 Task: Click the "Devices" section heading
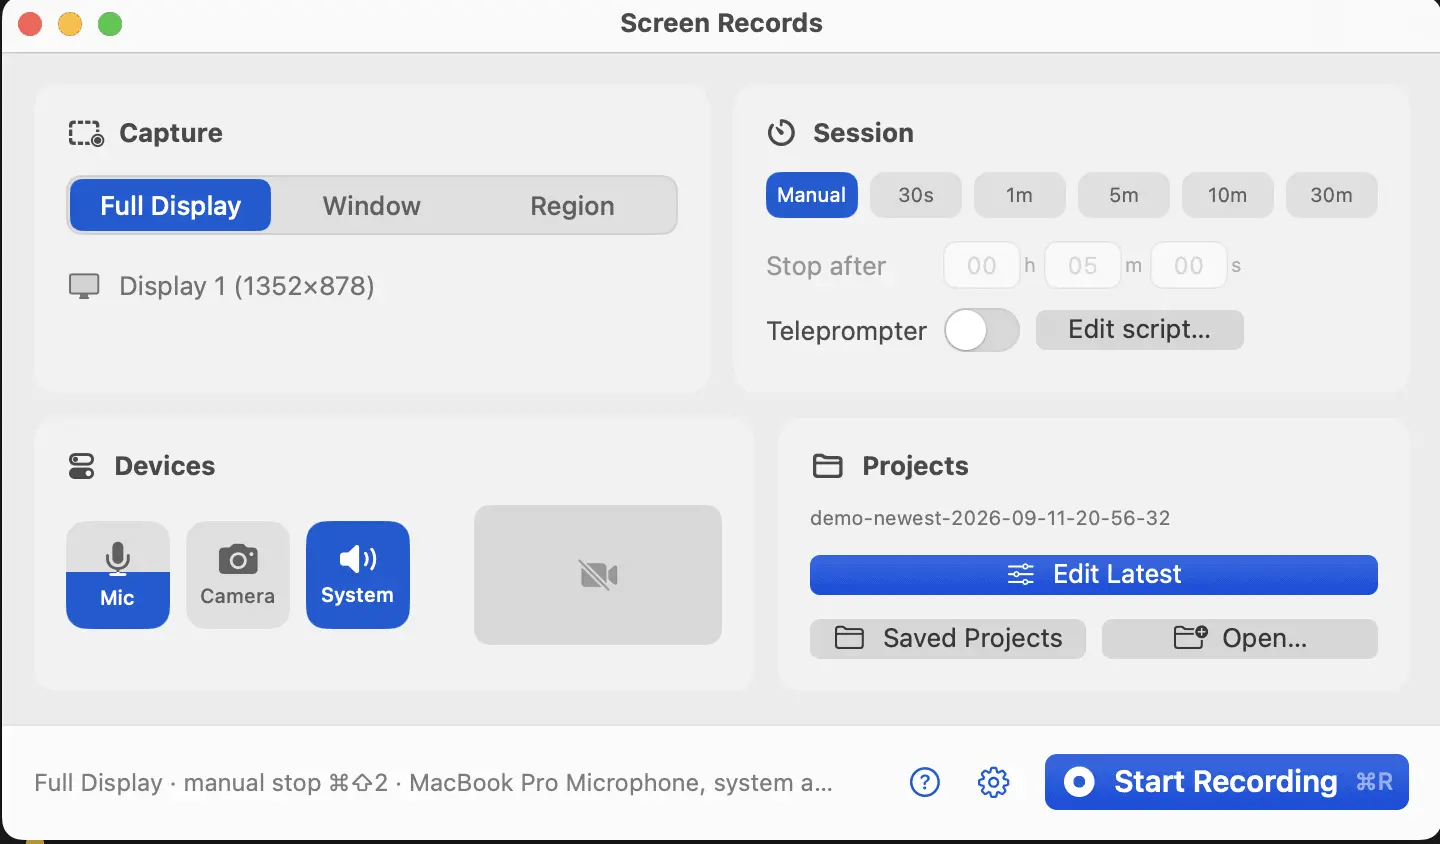(x=165, y=466)
